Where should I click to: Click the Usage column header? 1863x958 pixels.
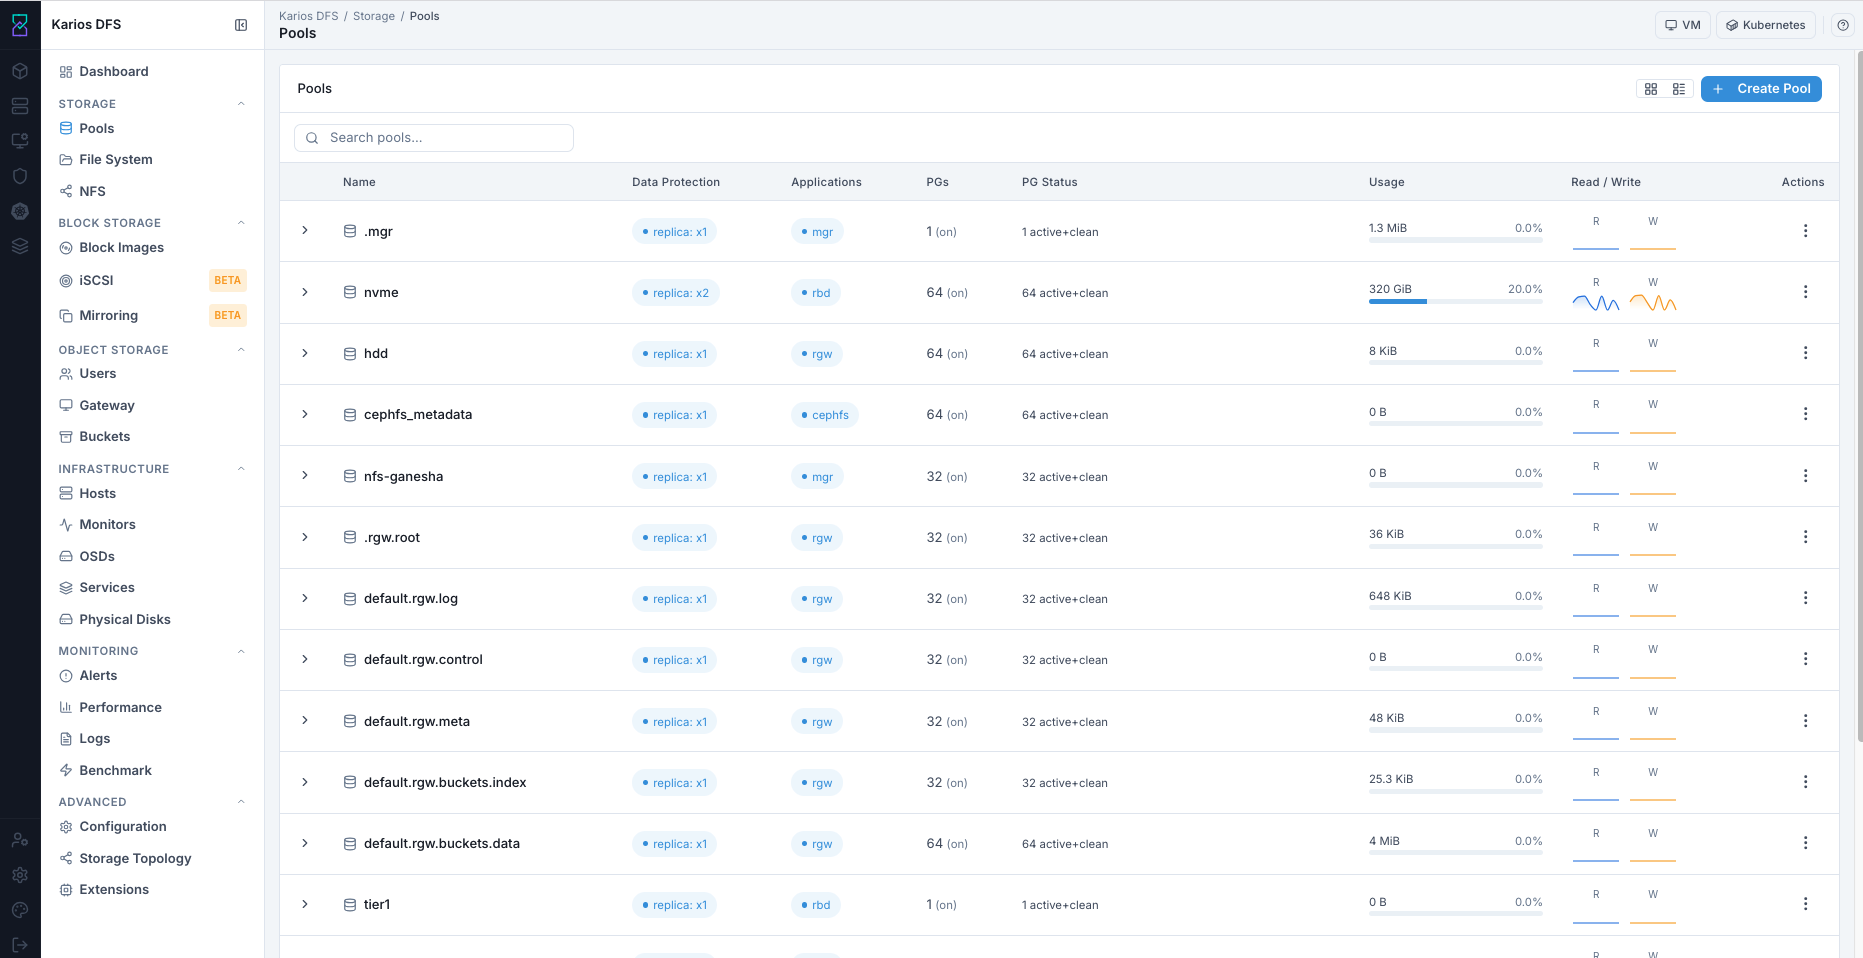click(x=1386, y=182)
